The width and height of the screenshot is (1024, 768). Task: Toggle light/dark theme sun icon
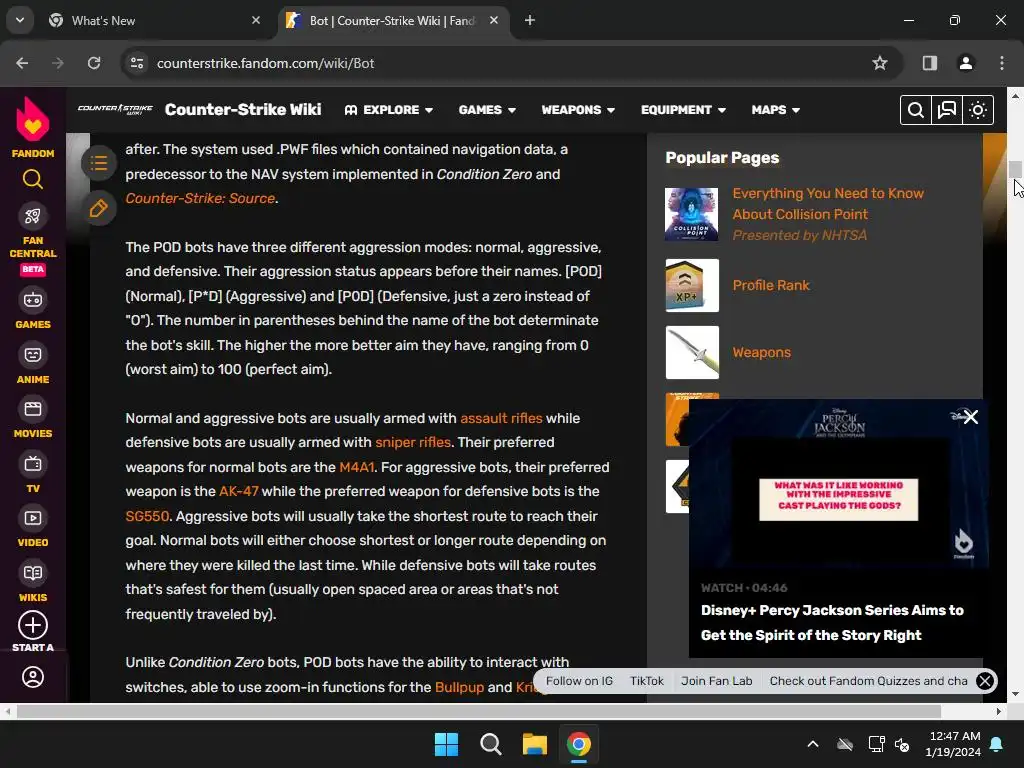978,110
